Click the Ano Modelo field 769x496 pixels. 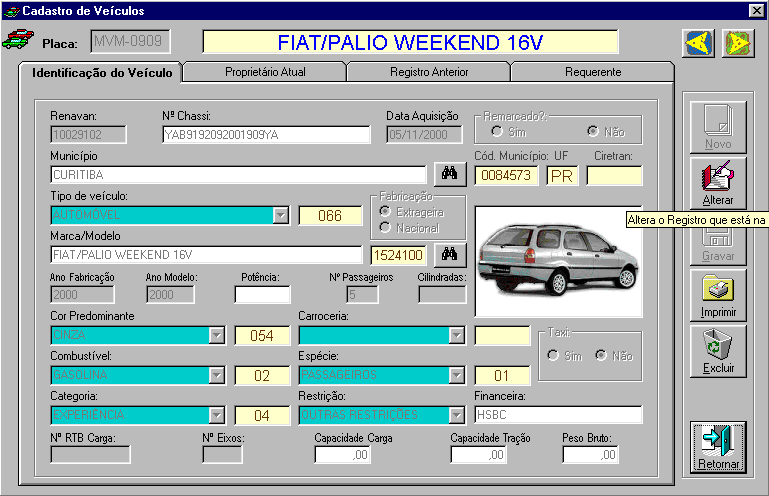[x=170, y=295]
